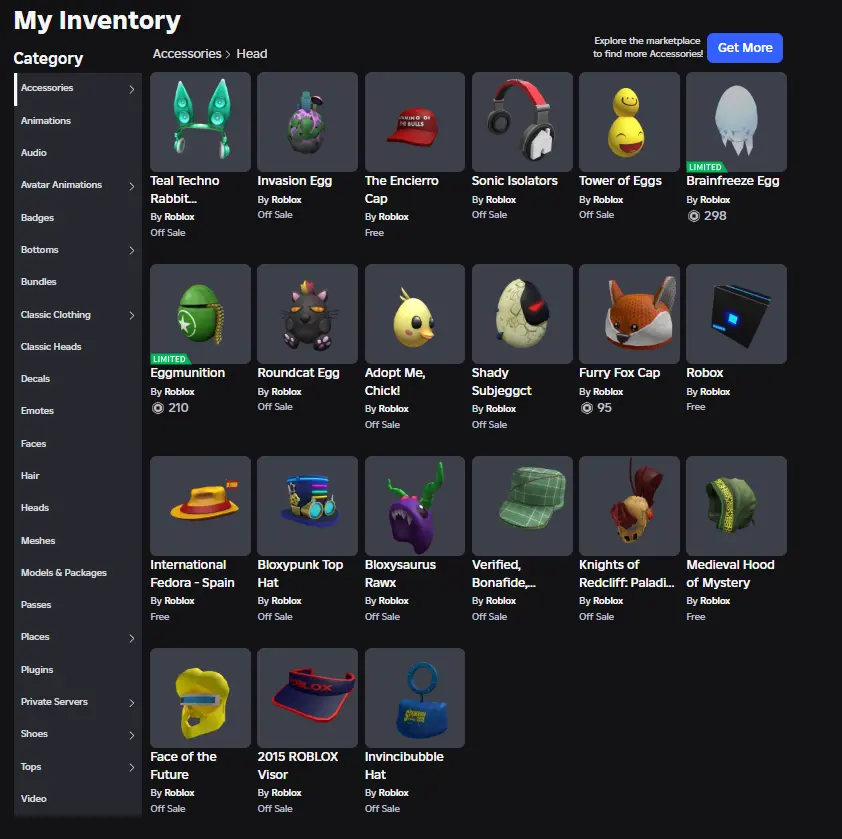Click the Roblox creator link under Invasion Egg
The width and height of the screenshot is (842, 839).
point(286,200)
